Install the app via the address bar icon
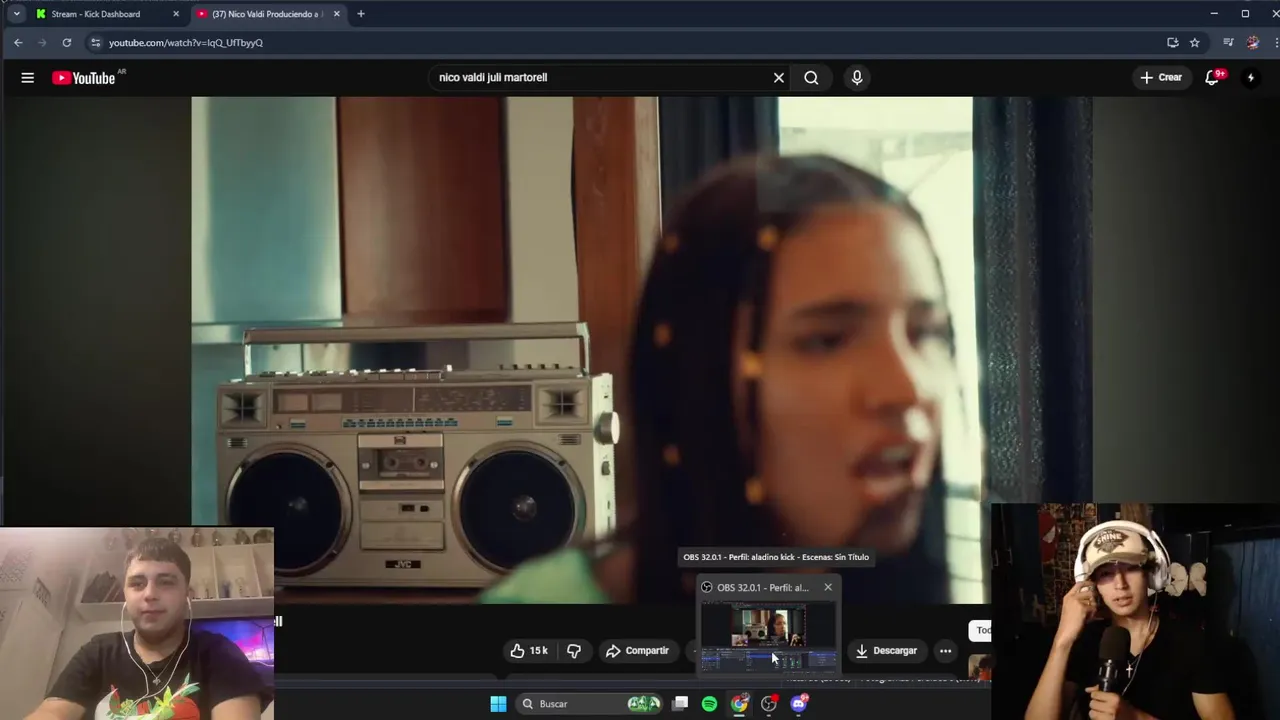The height and width of the screenshot is (720, 1280). (1173, 43)
